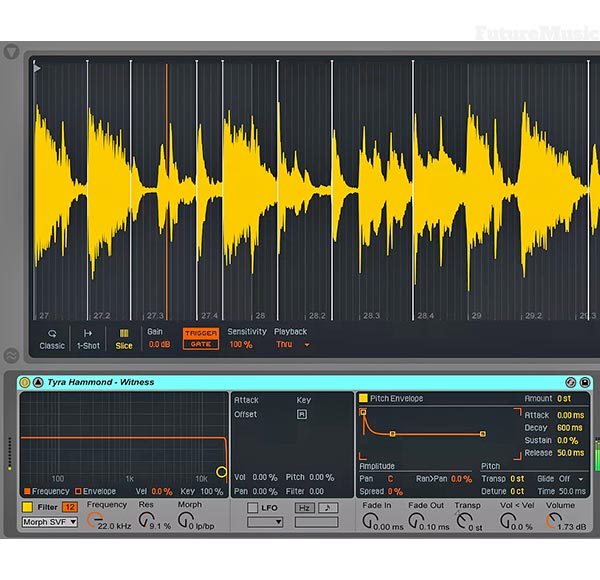The height and width of the screenshot is (580, 600).
Task: Click the pitch envelope Sustain 0.0 % value
Action: coord(567,440)
